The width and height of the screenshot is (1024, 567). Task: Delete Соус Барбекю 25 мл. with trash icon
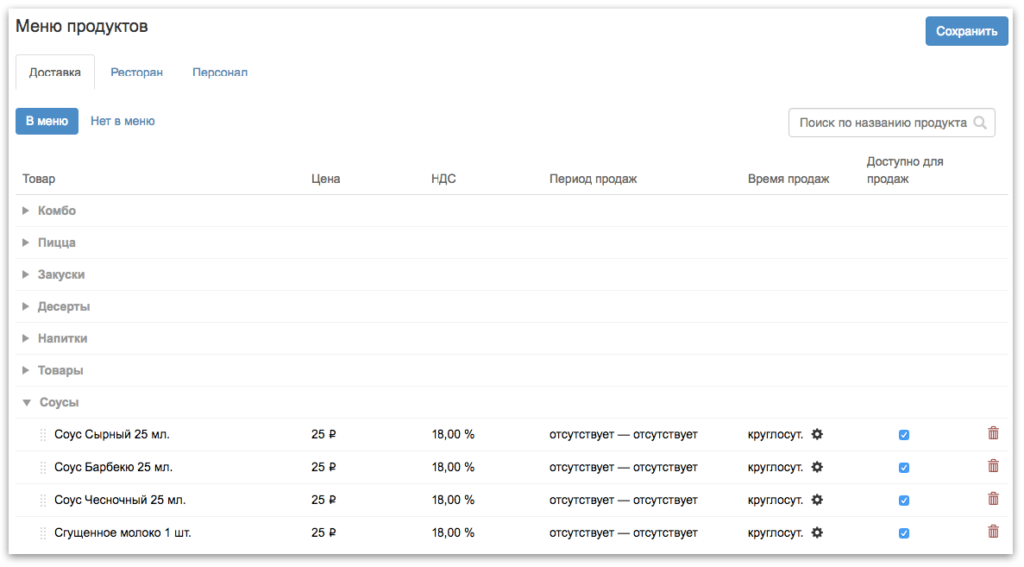coord(993,466)
